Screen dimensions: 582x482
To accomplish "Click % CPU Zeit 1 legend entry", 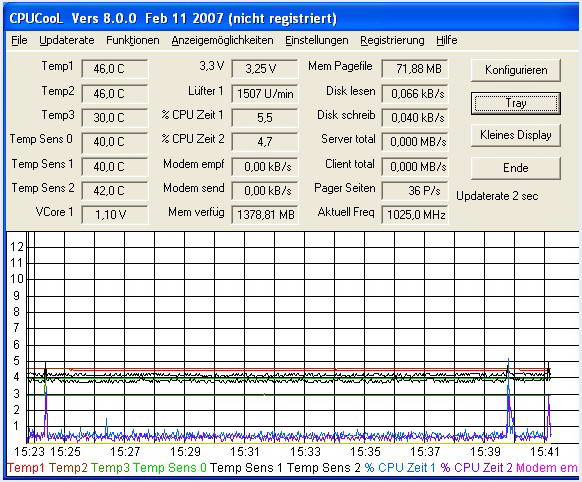I will pyautogui.click(x=400, y=468).
